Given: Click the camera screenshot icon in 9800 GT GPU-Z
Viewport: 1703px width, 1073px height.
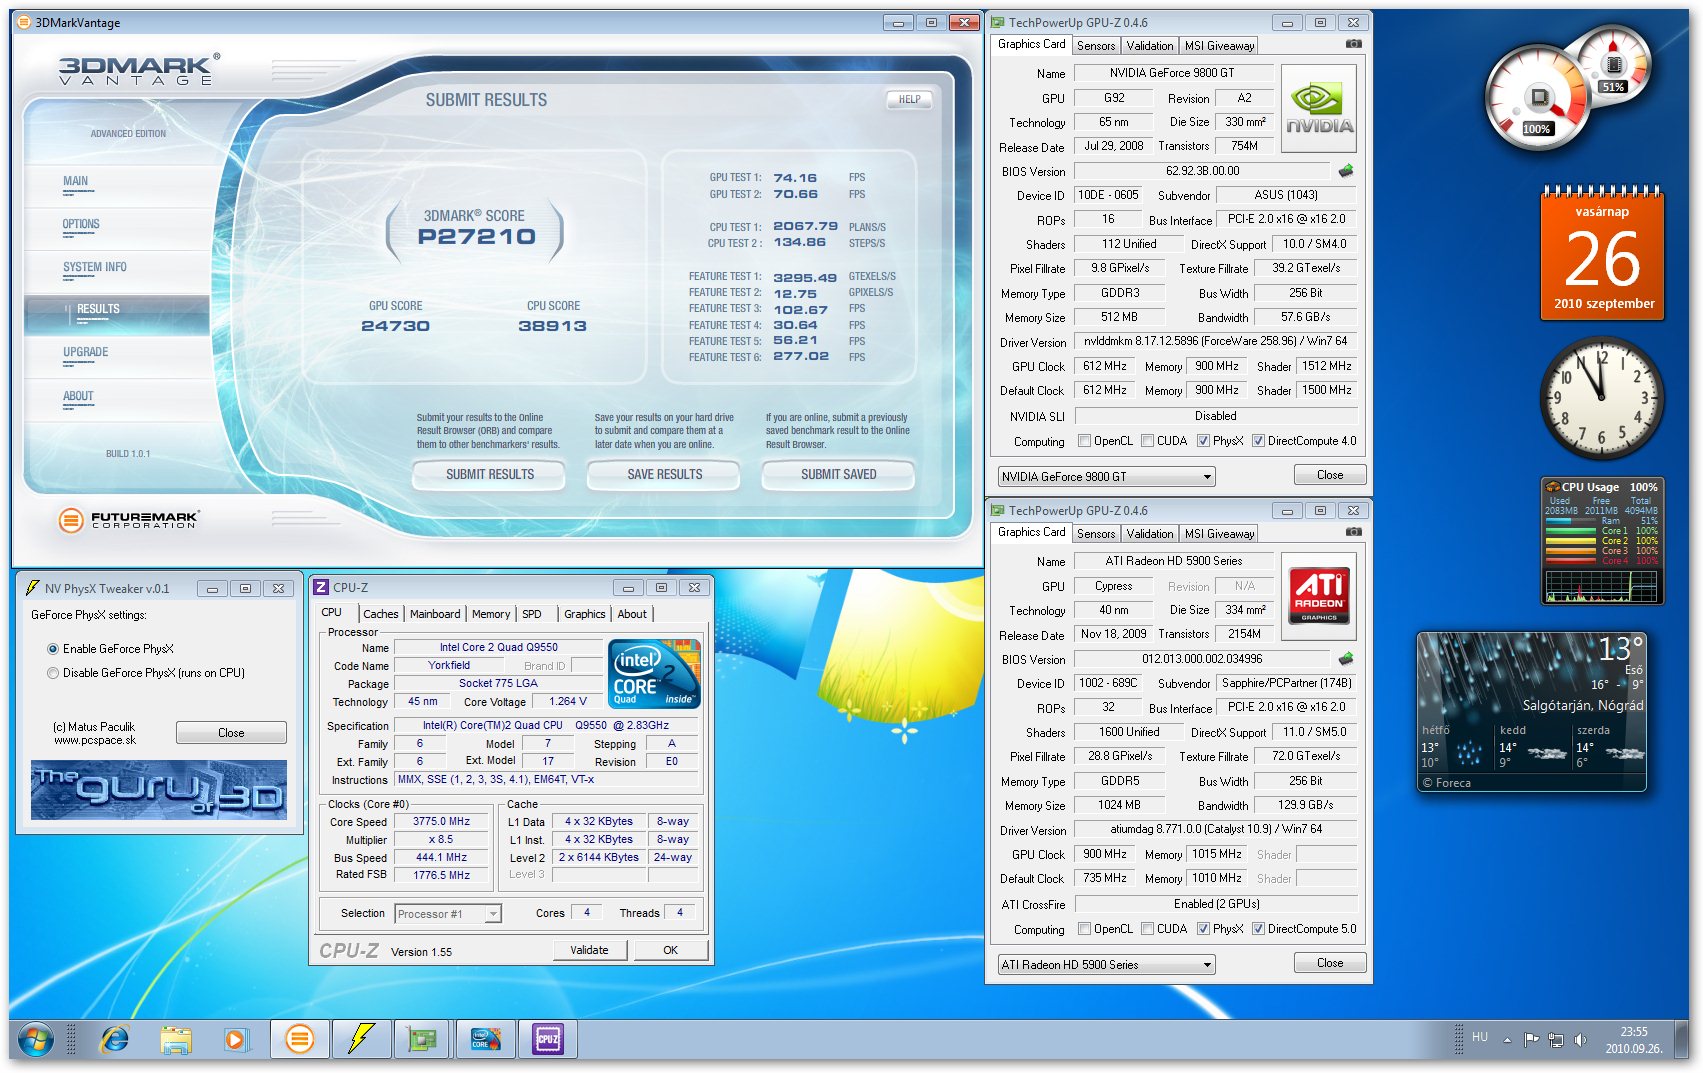Looking at the screenshot, I should [x=1353, y=44].
